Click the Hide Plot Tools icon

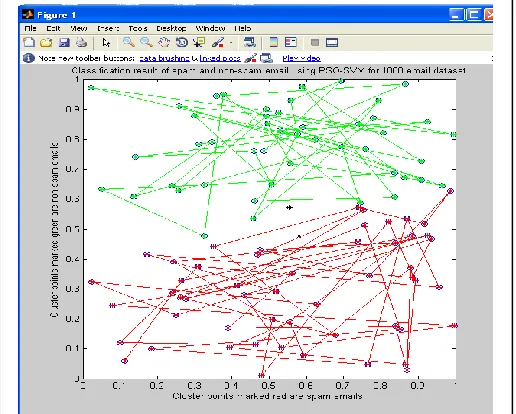click(315, 42)
